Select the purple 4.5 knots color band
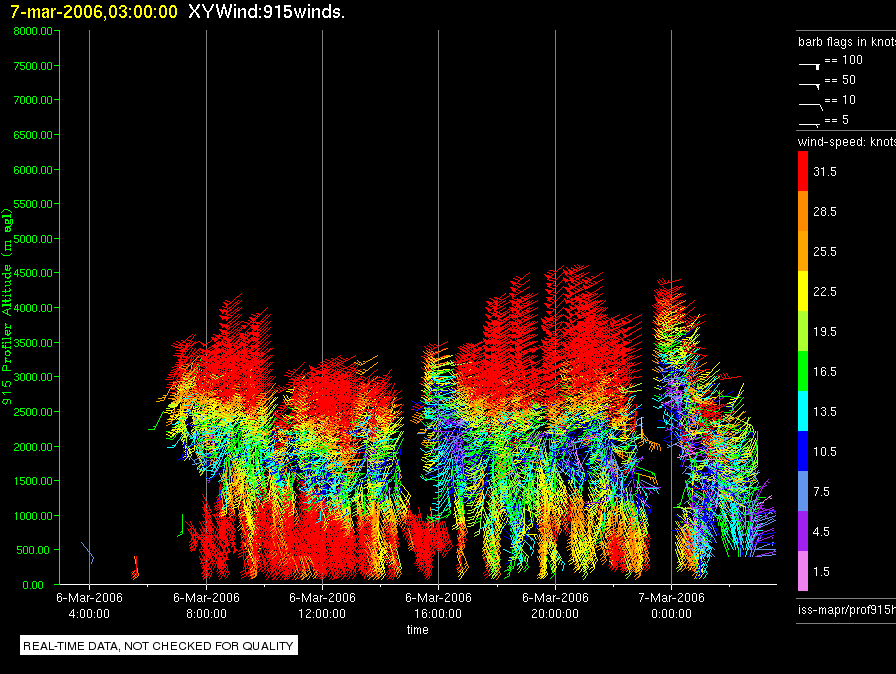This screenshot has height=674, width=896. click(803, 531)
